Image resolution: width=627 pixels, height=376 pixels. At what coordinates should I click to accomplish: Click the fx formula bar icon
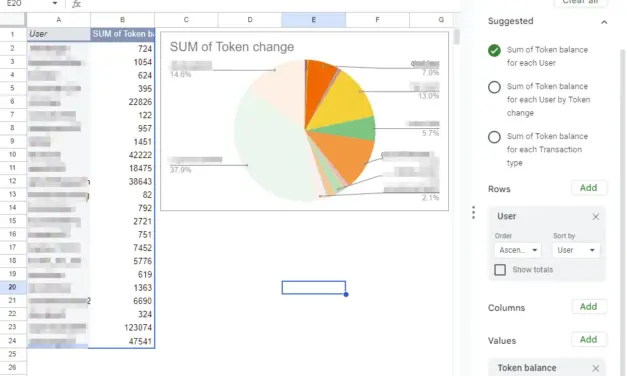pos(76,4)
